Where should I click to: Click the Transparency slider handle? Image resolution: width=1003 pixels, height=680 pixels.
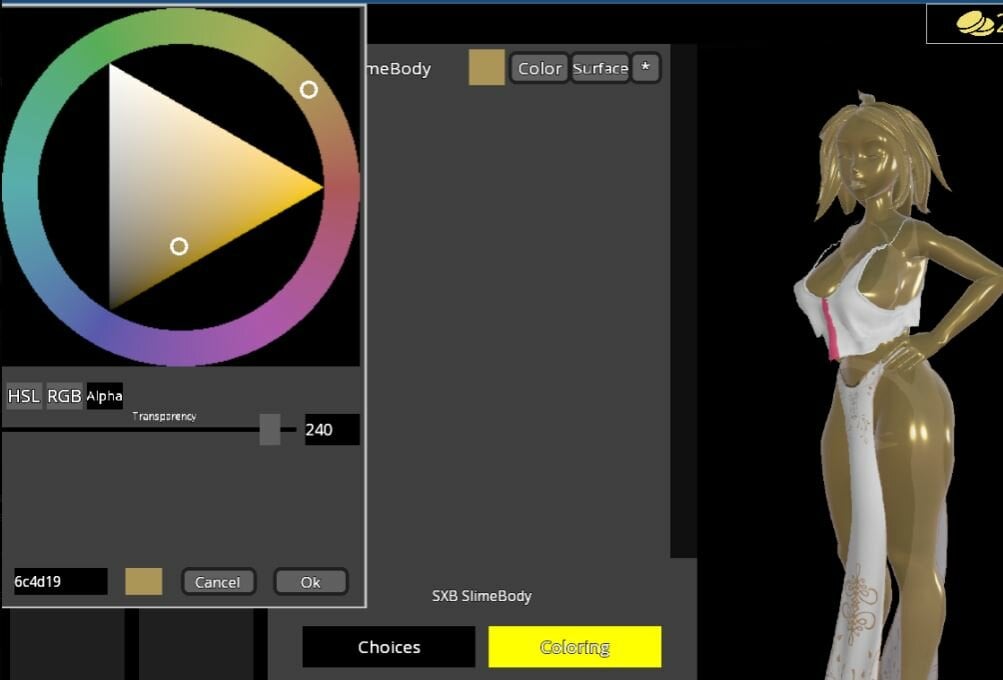(x=269, y=429)
